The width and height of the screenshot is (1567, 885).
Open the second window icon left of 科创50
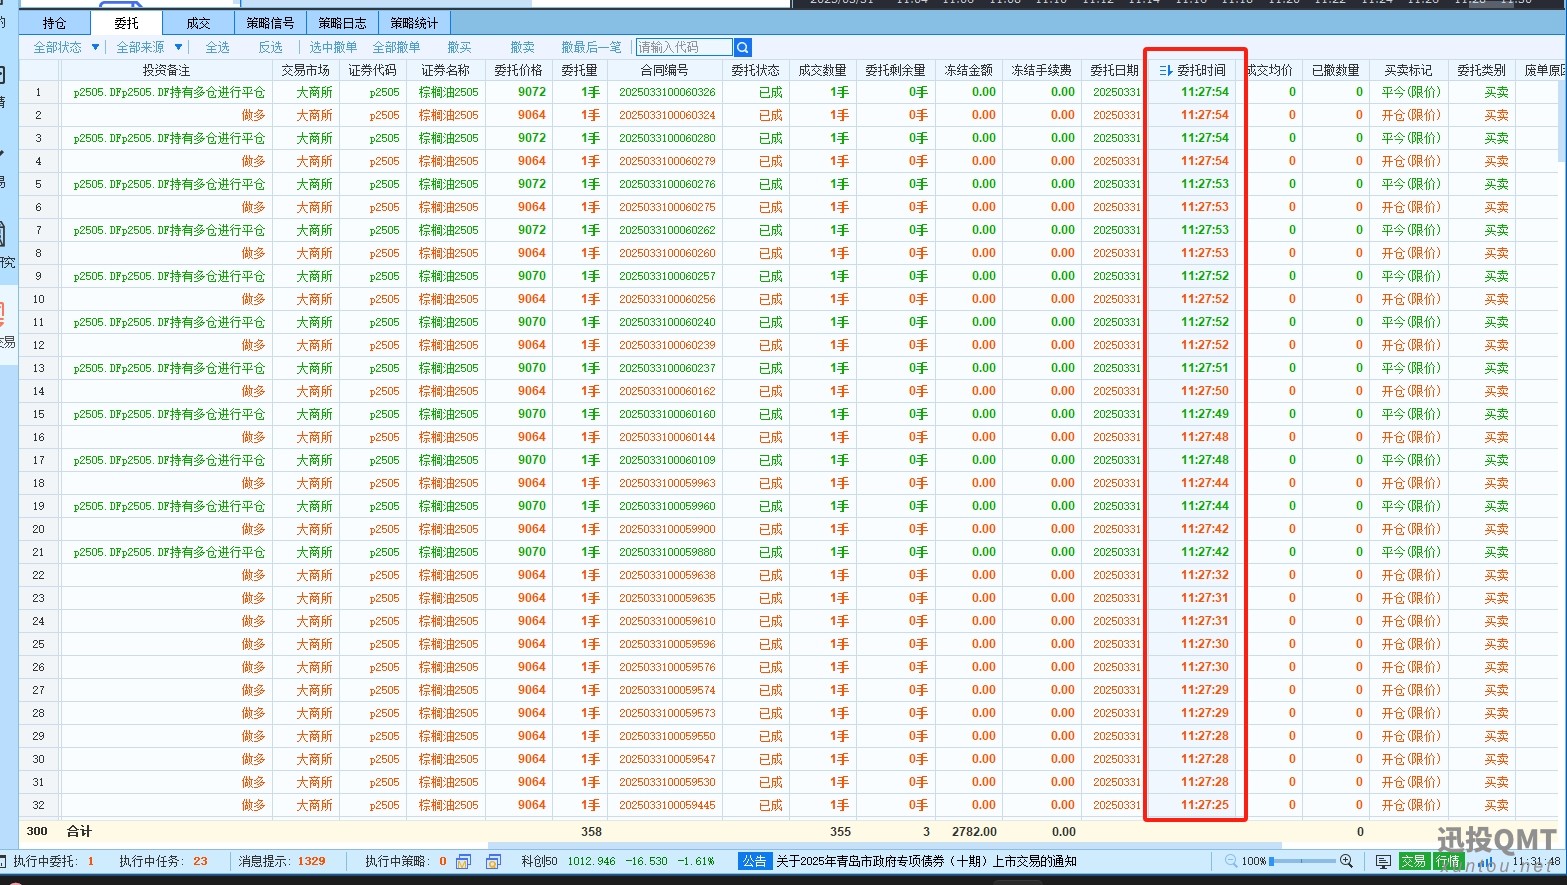493,861
